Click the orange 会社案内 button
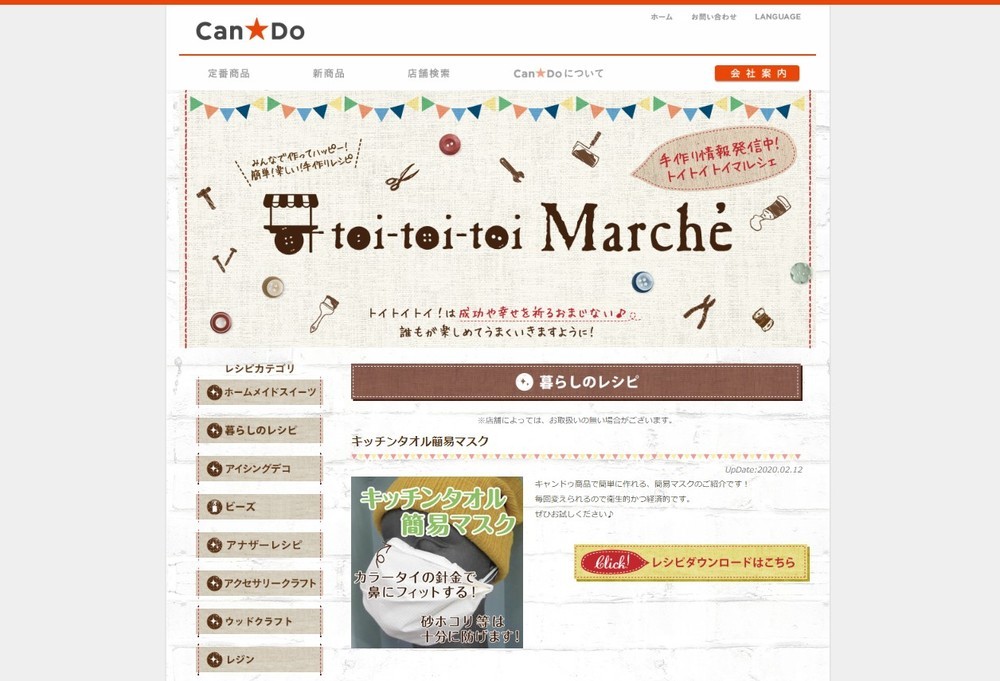1000x681 pixels. click(757, 73)
